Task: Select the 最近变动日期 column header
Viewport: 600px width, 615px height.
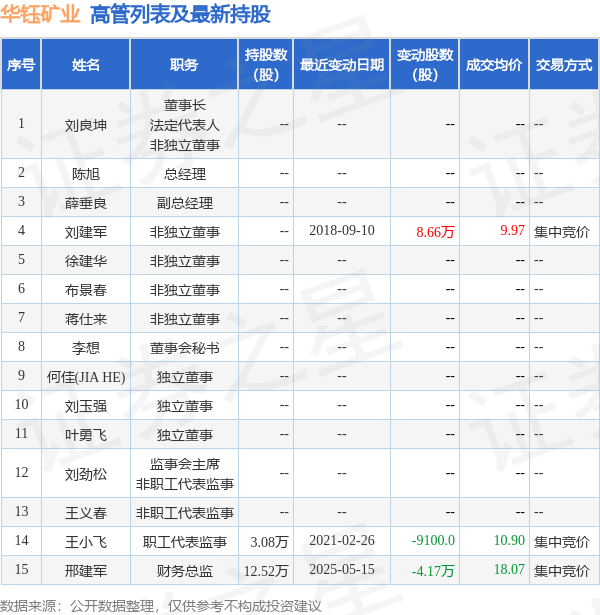Action: pyautogui.click(x=342, y=64)
